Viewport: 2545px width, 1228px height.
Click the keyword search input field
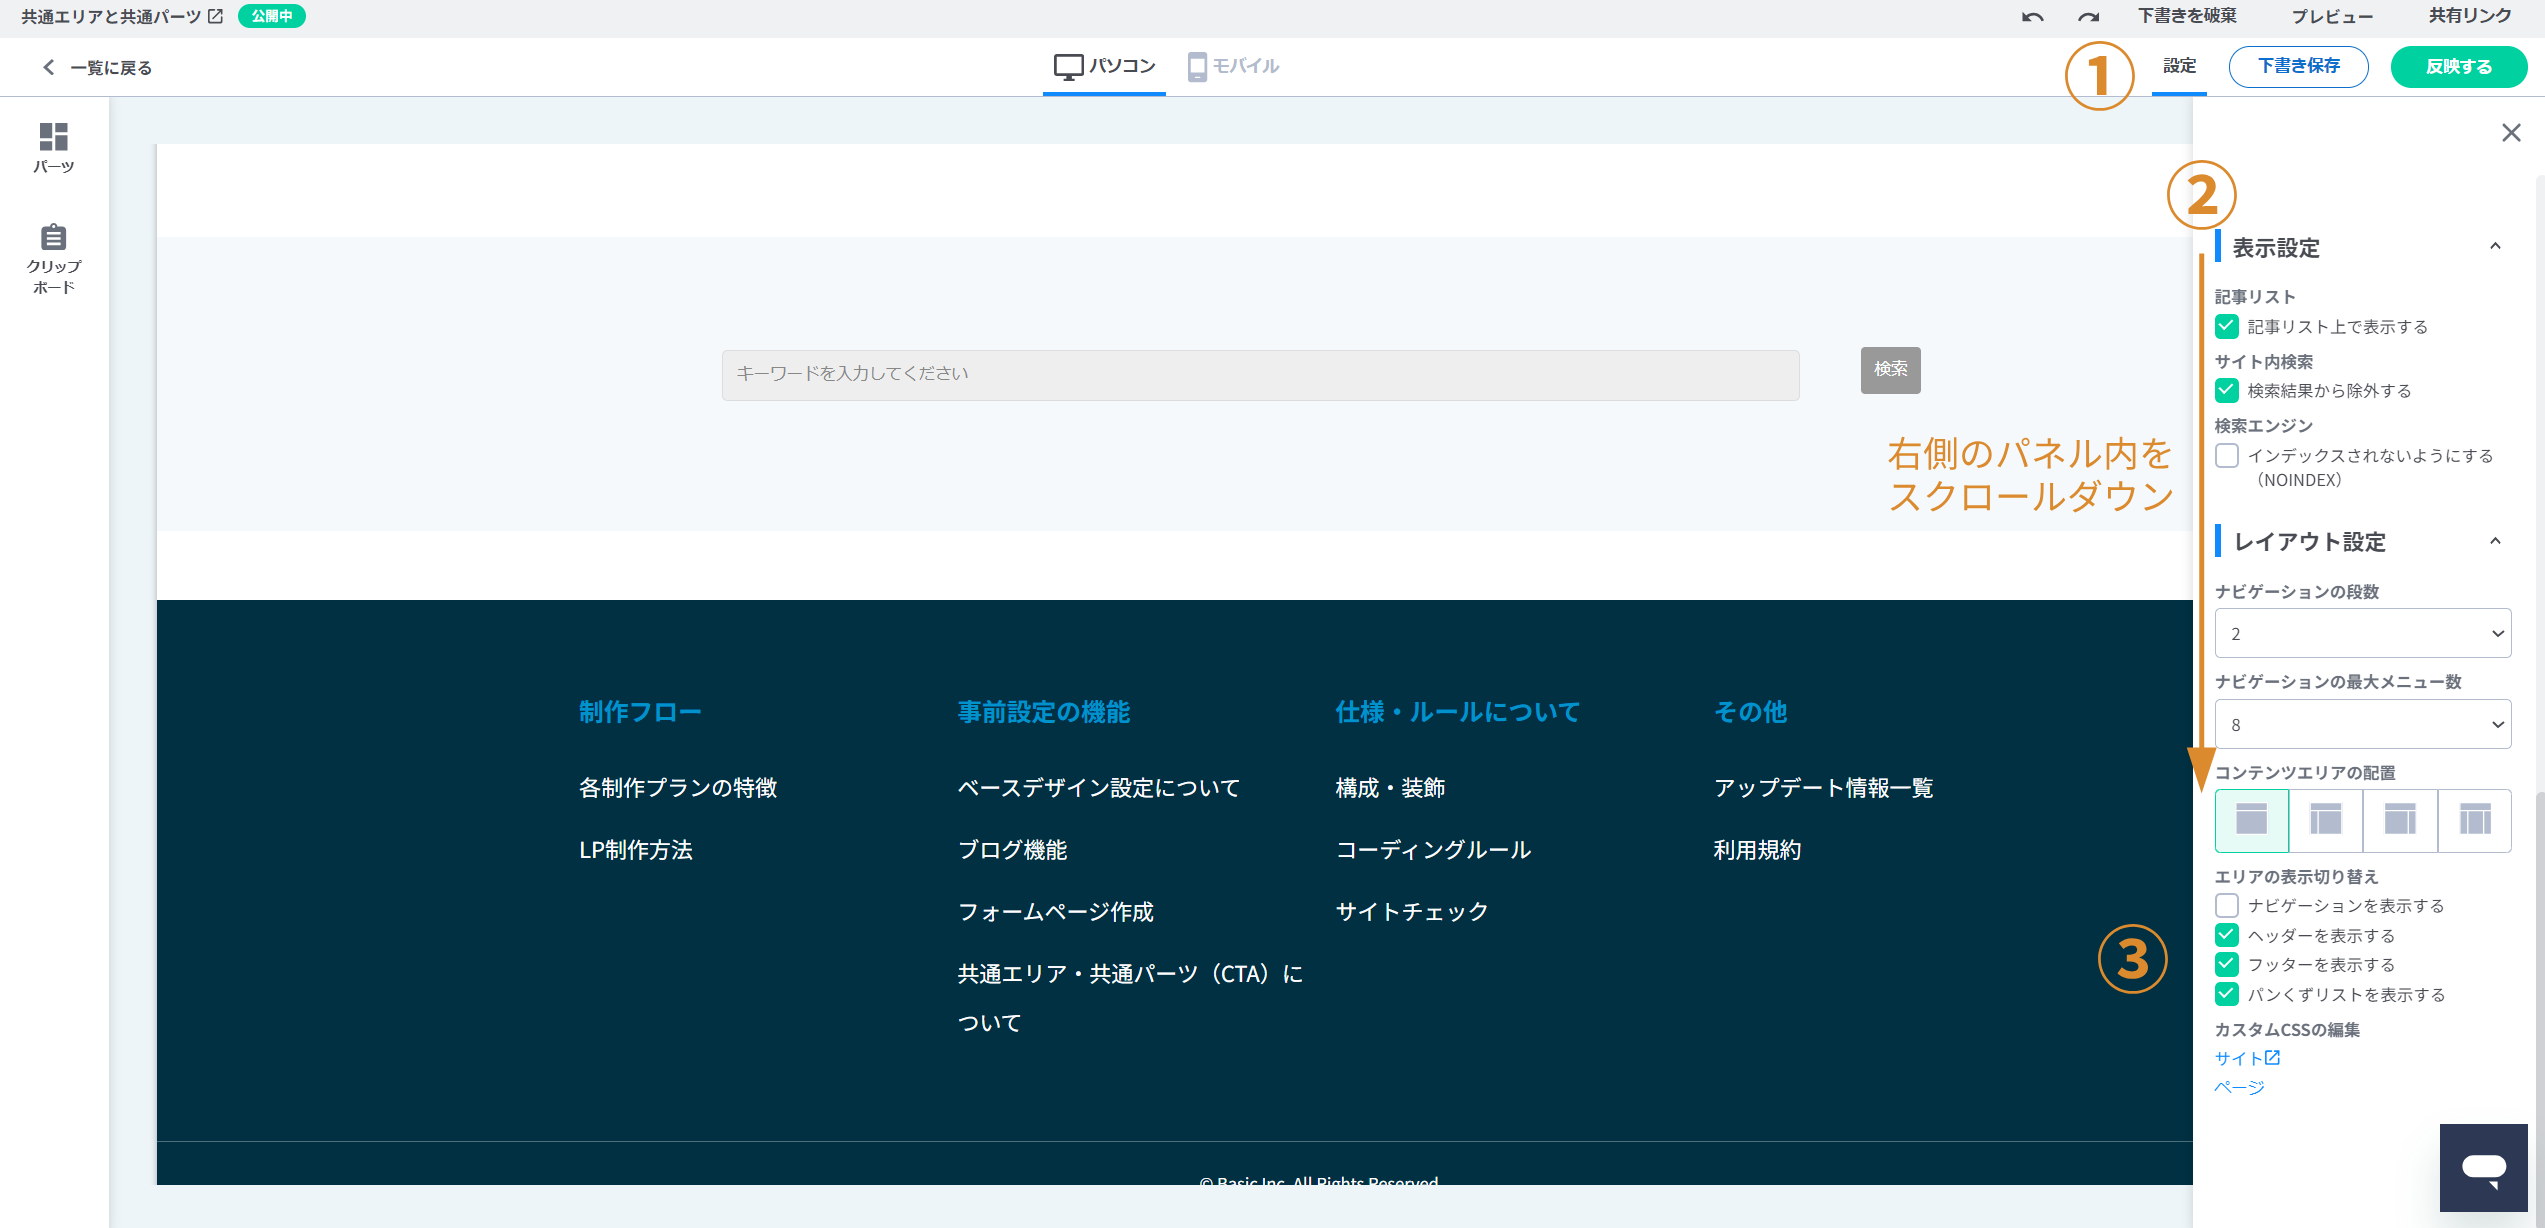click(x=1260, y=375)
